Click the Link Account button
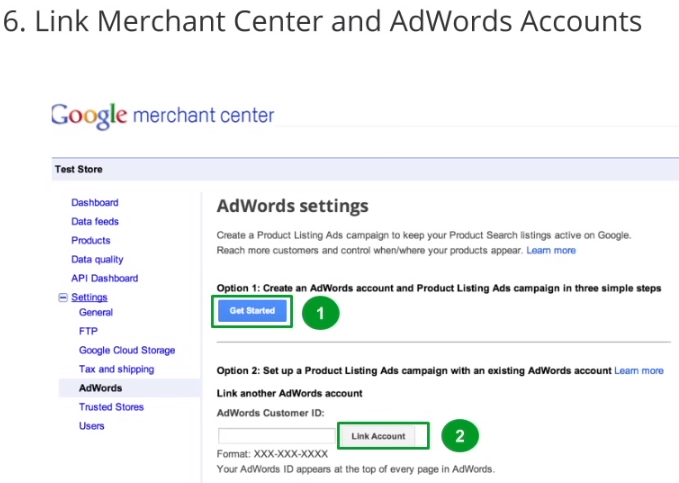 [378, 436]
